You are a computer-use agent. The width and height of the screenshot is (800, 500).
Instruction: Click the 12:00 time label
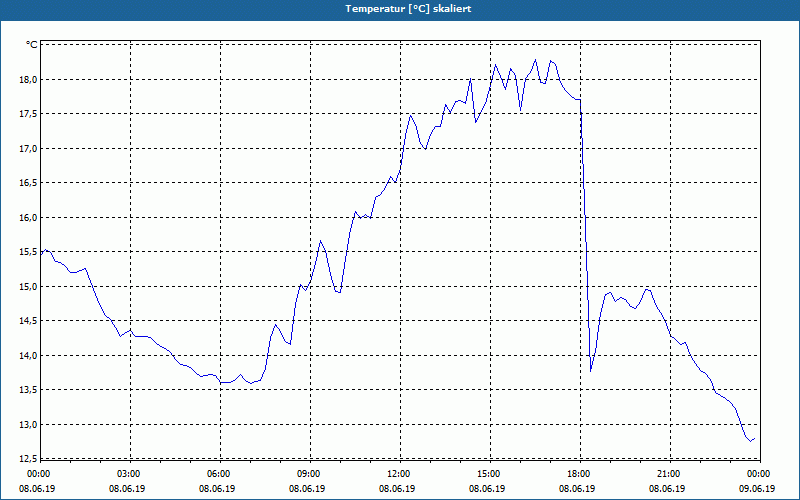click(x=400, y=474)
